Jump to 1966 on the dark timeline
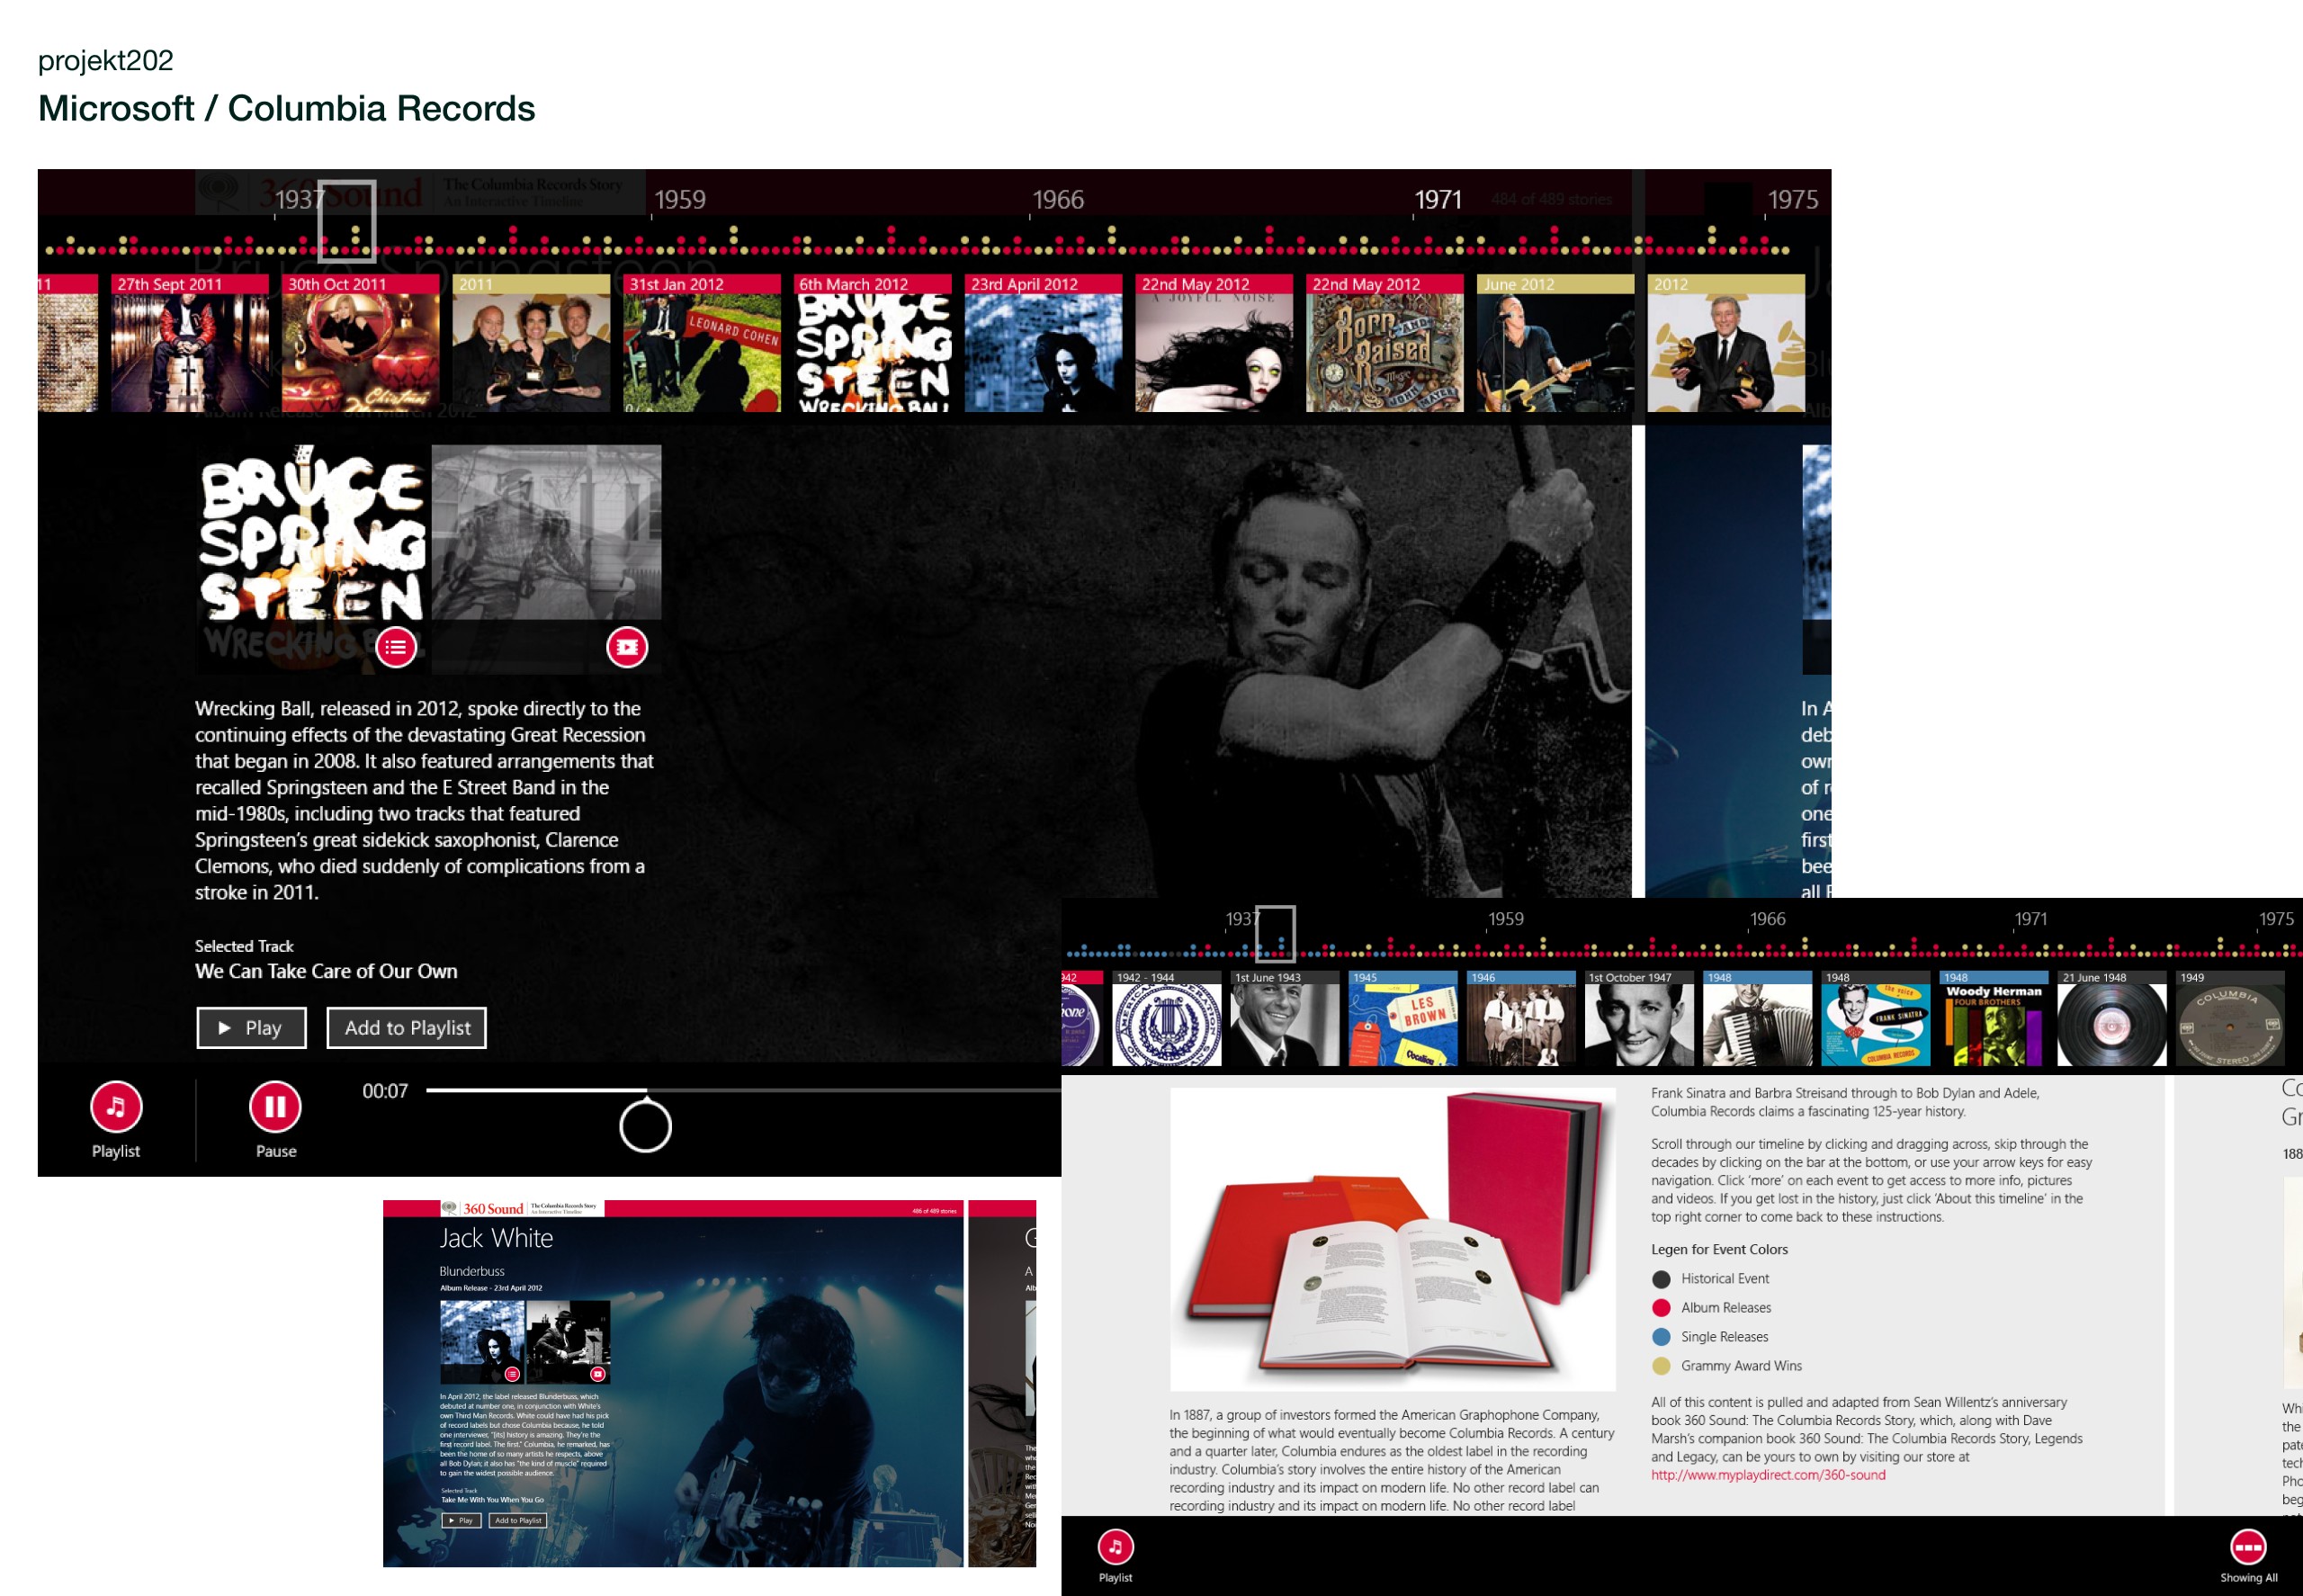2303x1596 pixels. [1058, 200]
